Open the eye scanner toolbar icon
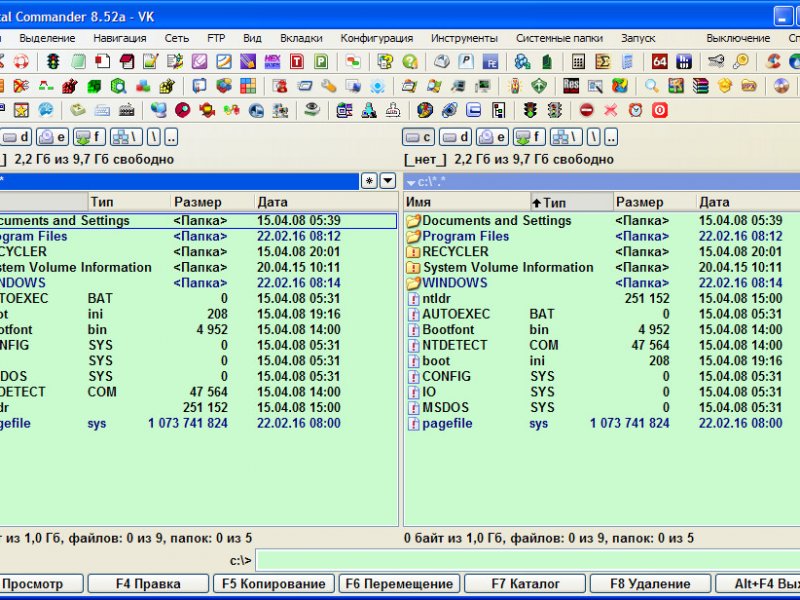Screen dimensions: 800x600 pyautogui.click(x=312, y=110)
